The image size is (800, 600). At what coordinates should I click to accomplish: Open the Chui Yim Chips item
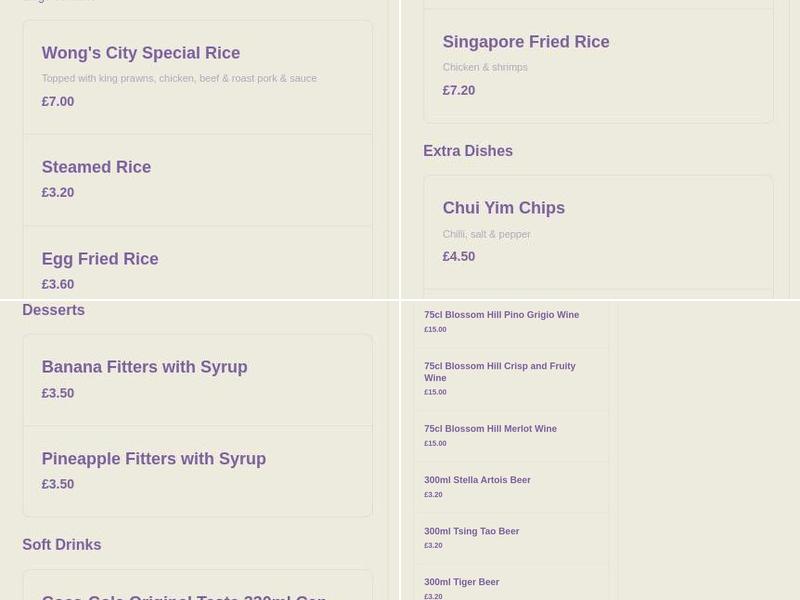[503, 208]
